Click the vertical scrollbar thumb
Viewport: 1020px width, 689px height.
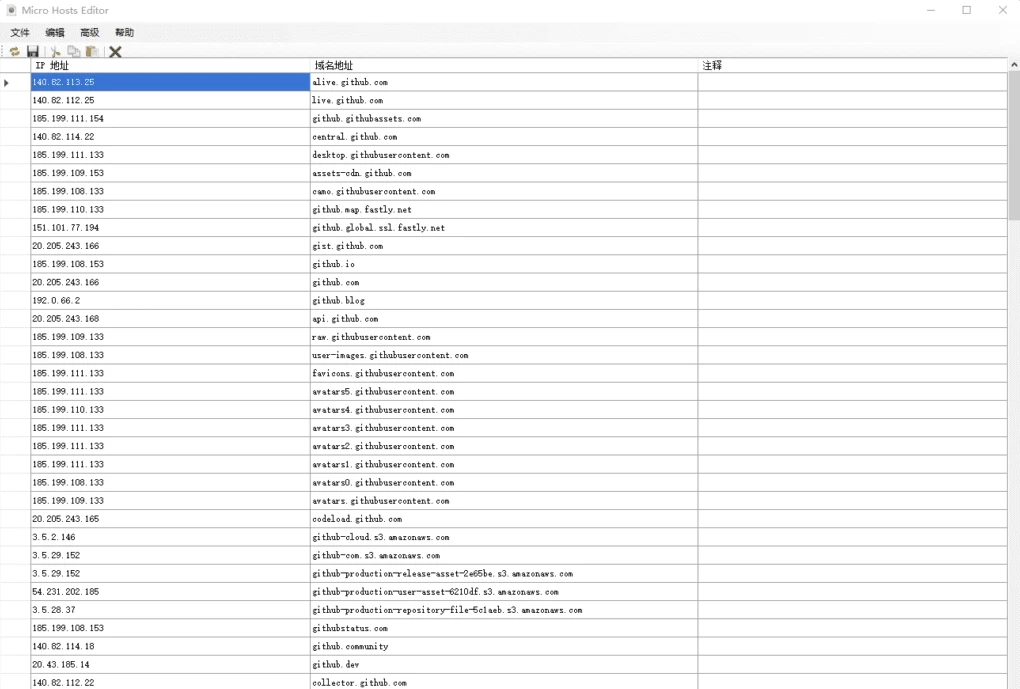point(1013,145)
